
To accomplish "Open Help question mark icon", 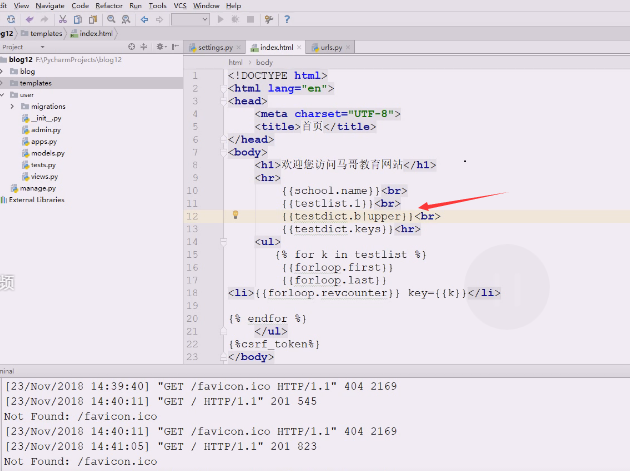I will click(x=287, y=19).
